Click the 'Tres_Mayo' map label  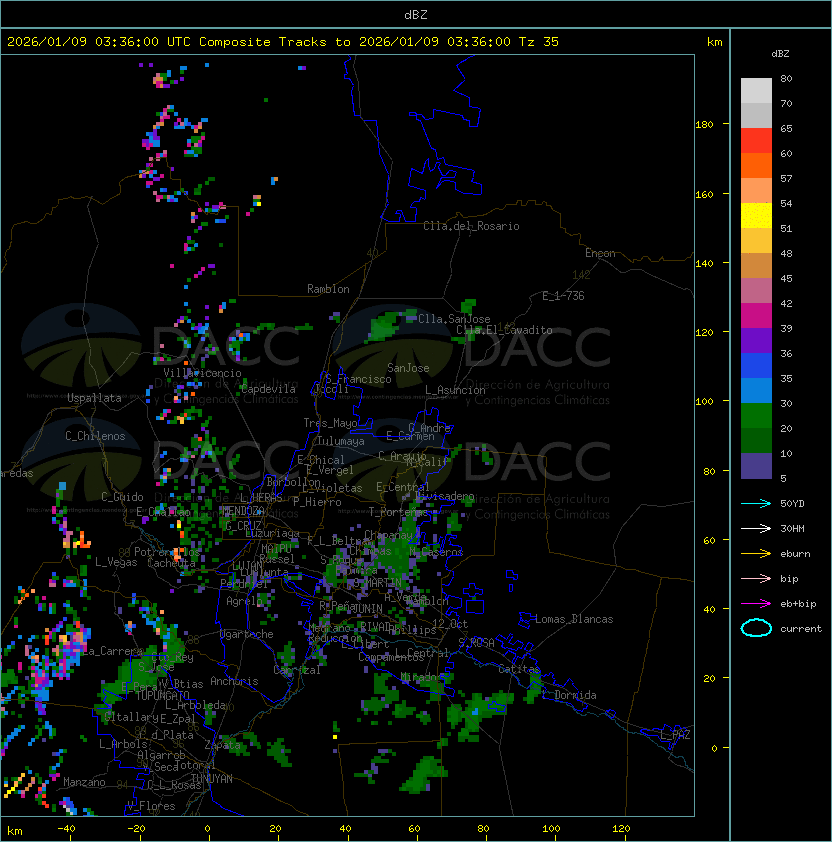(330, 423)
